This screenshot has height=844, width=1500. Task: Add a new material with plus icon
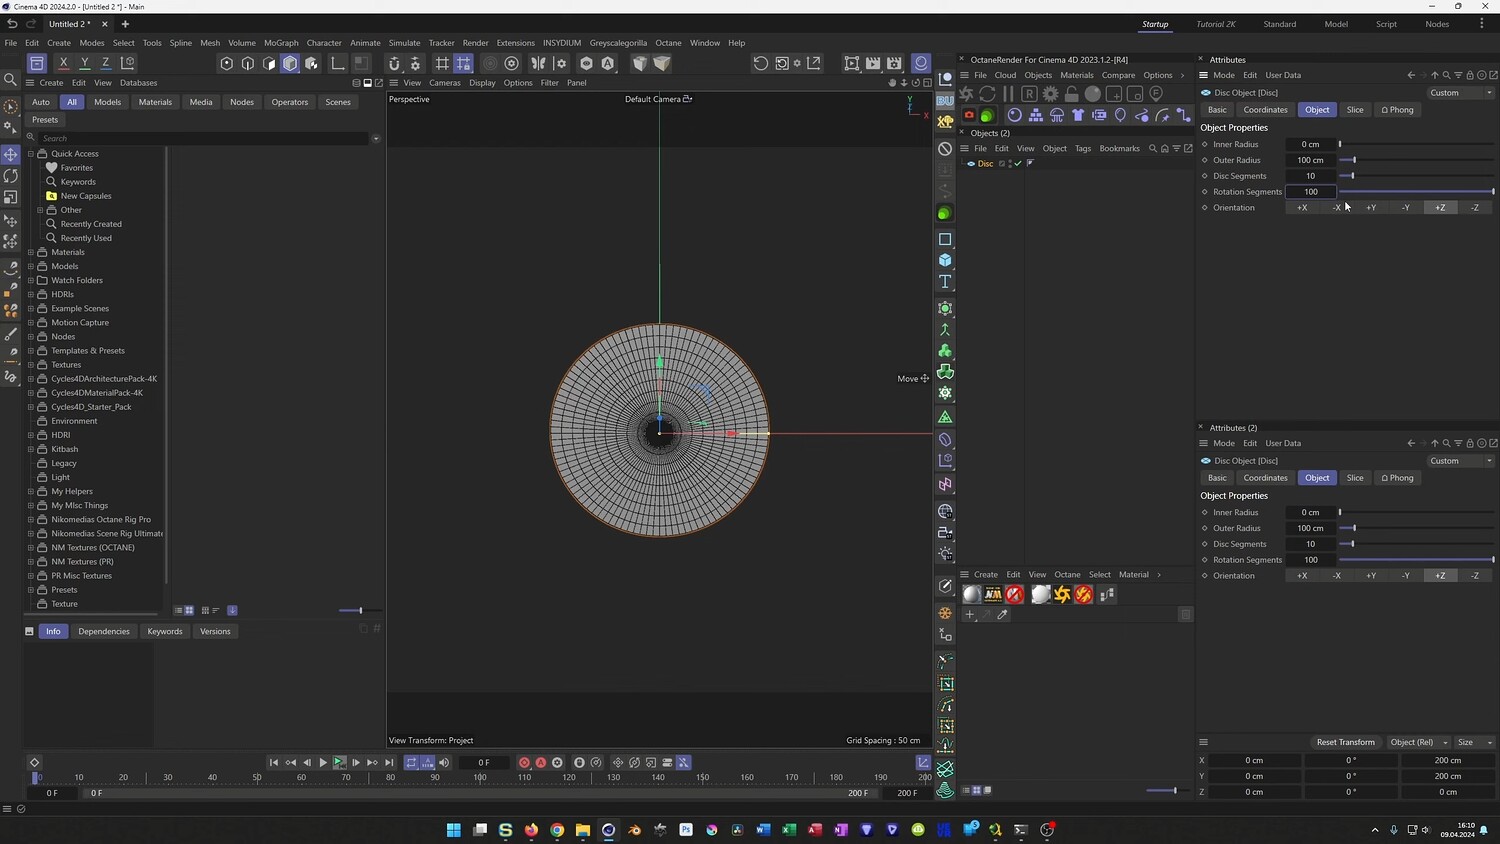969,615
